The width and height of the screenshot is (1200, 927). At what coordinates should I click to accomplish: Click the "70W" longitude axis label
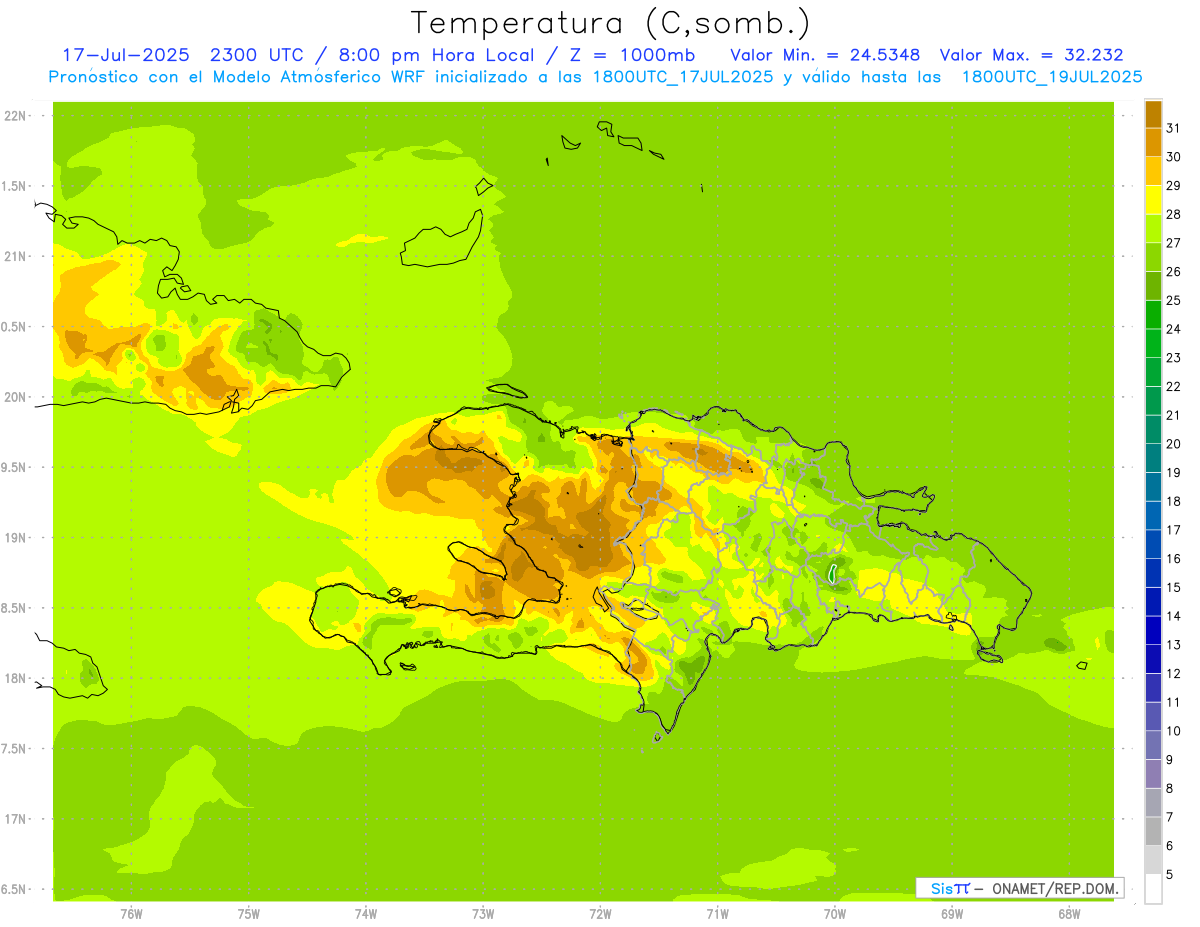[x=835, y=913]
